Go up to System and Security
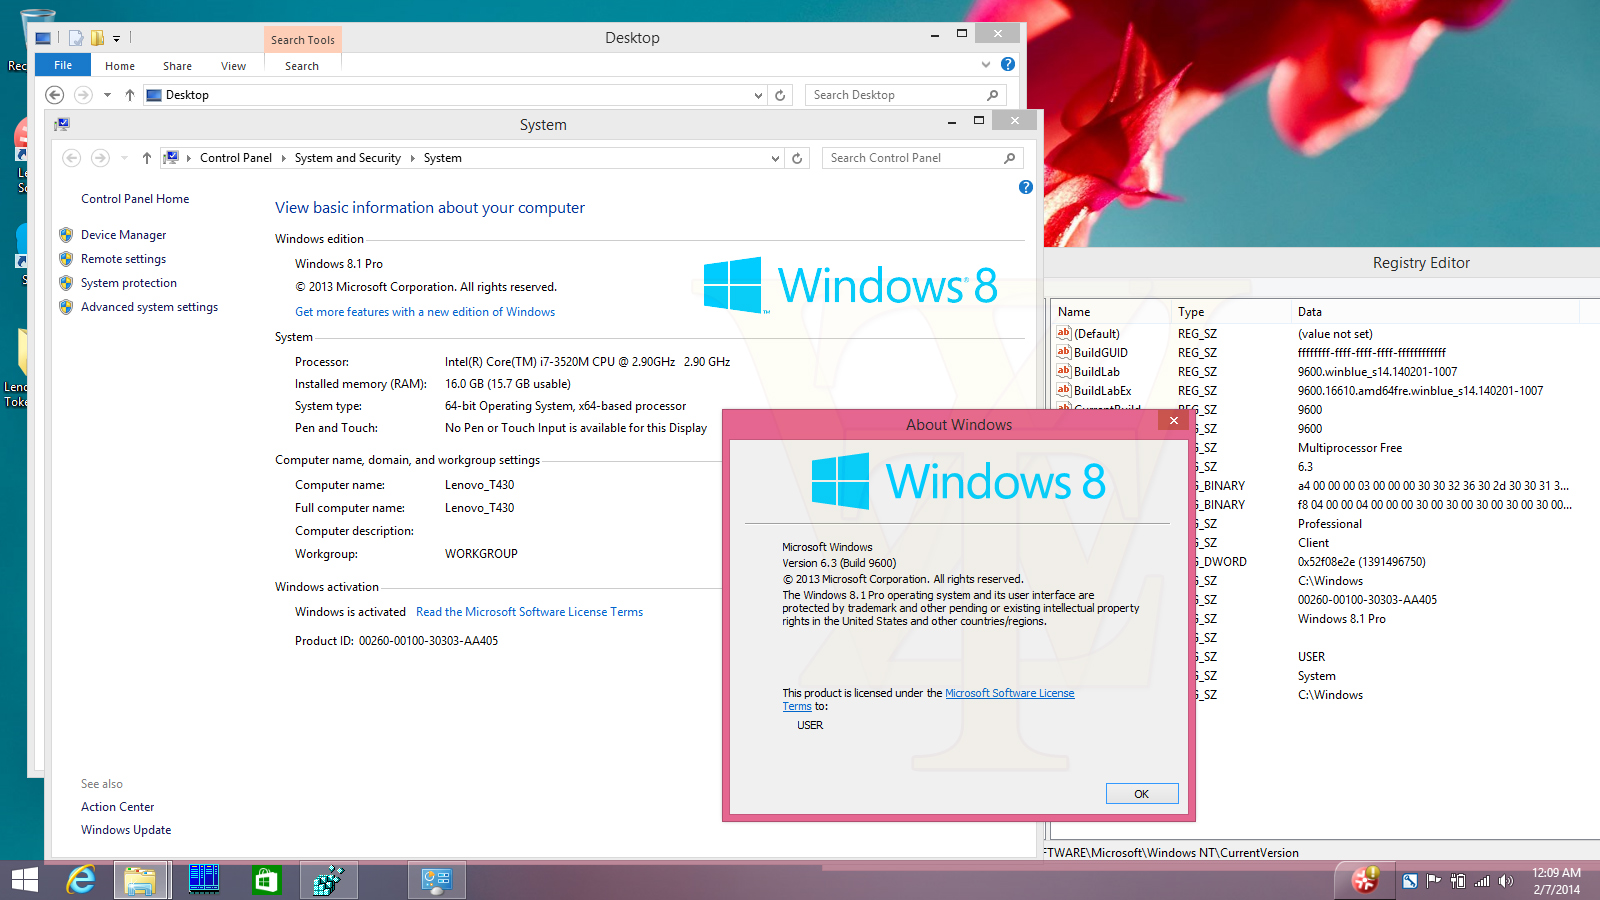Image resolution: width=1600 pixels, height=900 pixels. click(x=146, y=158)
